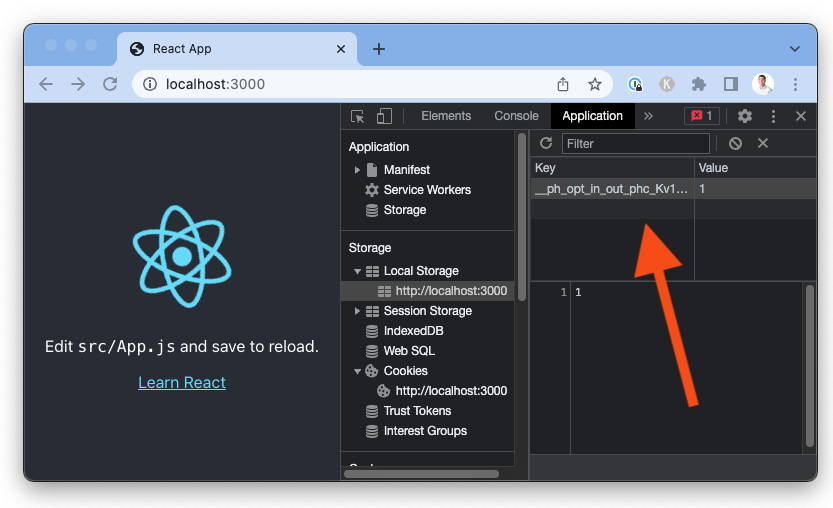Expand the Manifest tree item arrow

pos(358,170)
